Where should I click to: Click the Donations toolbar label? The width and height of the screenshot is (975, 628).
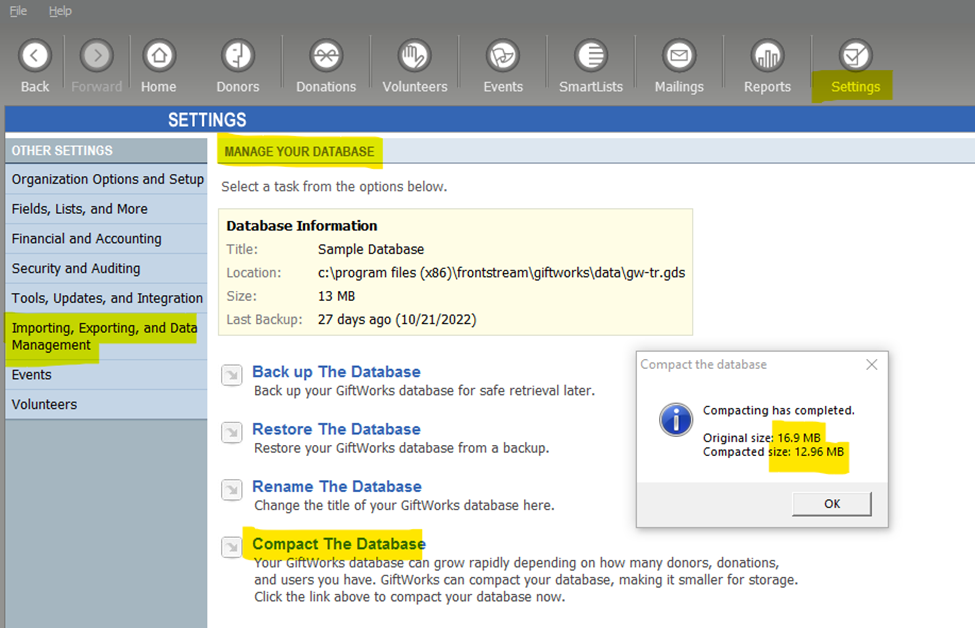pos(326,87)
